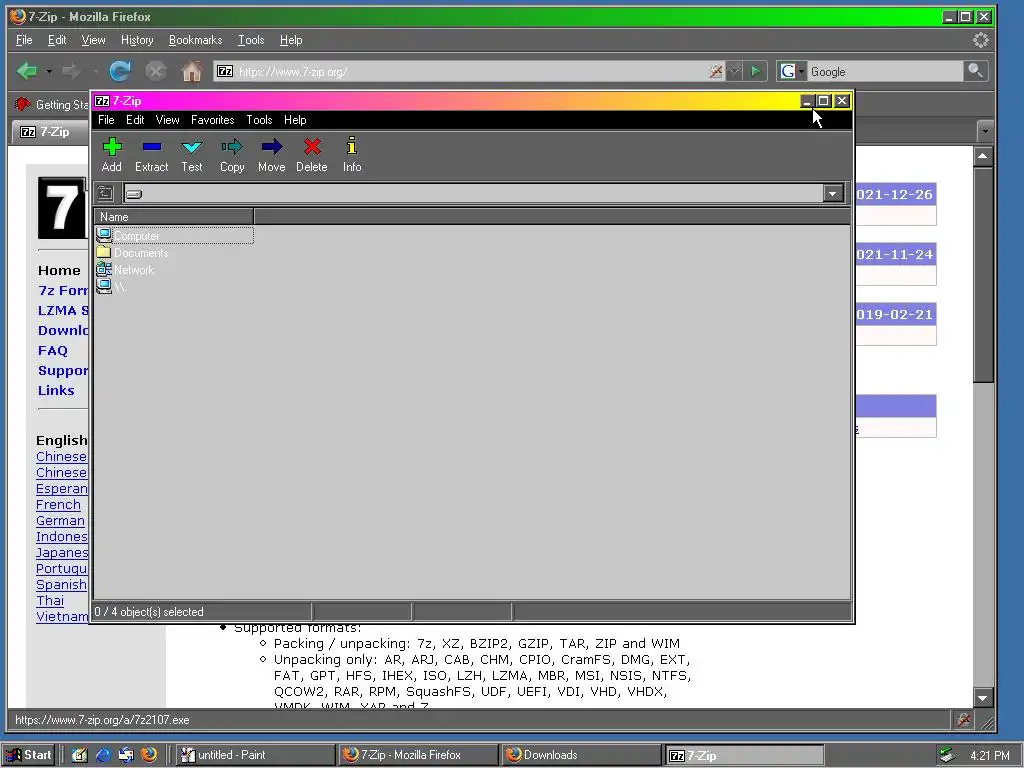Click the Firefox page scroll up arrow

tap(983, 157)
